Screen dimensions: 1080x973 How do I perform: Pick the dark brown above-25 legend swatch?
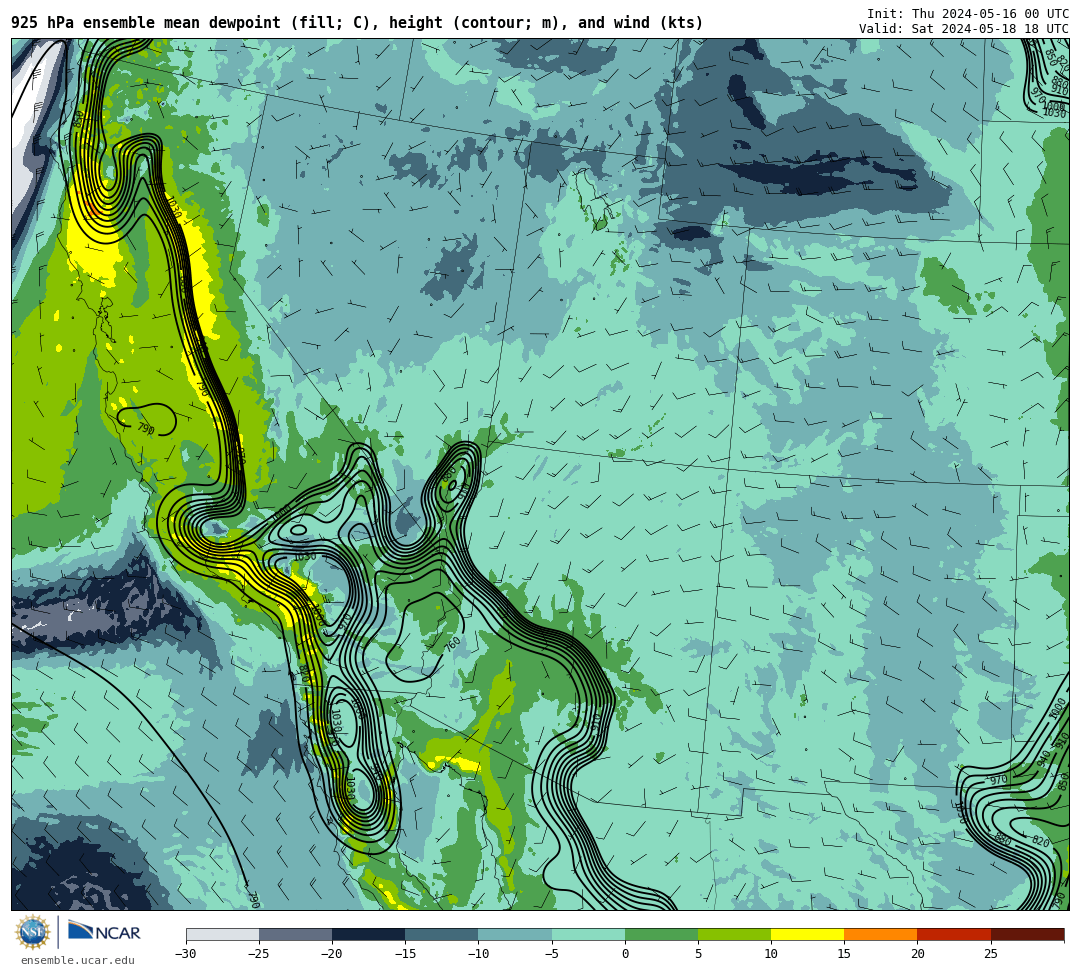[1027, 934]
